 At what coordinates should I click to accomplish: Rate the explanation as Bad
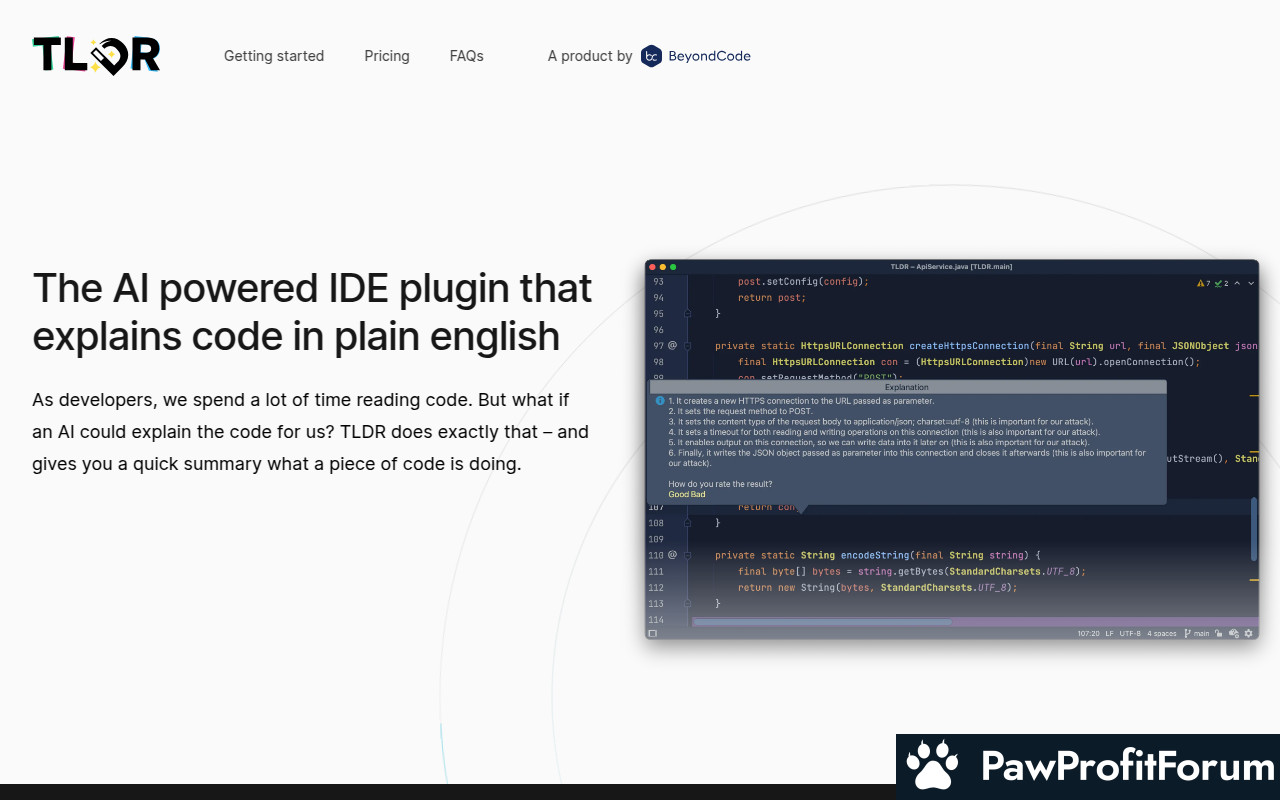point(697,494)
